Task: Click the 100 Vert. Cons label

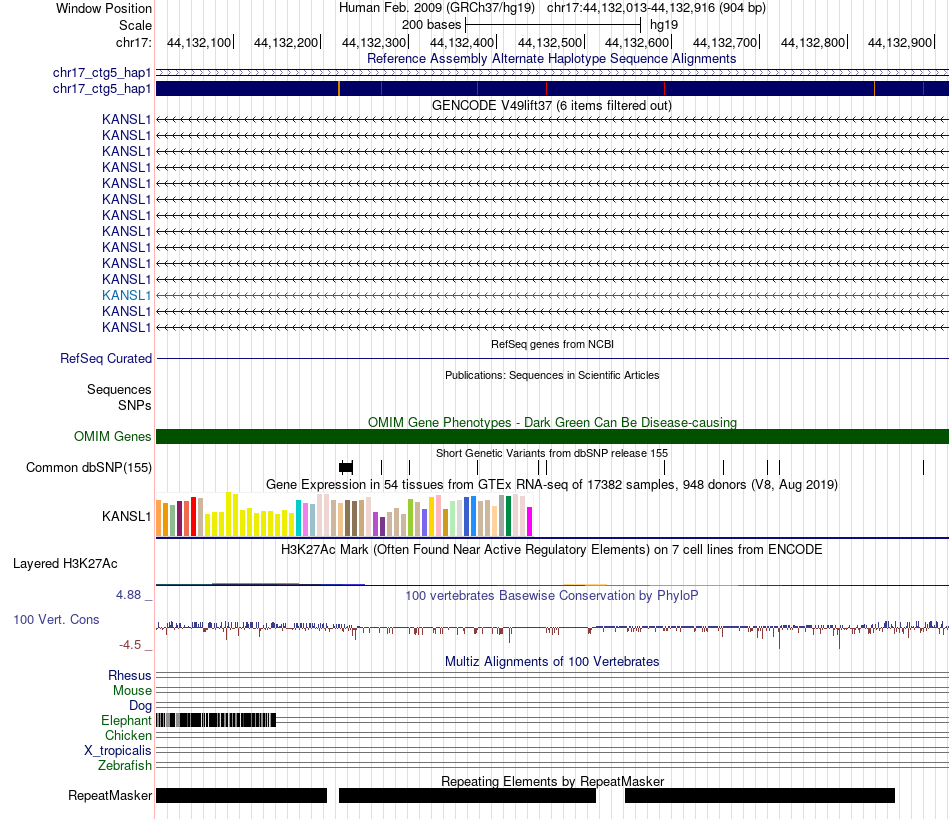Action: click(56, 620)
